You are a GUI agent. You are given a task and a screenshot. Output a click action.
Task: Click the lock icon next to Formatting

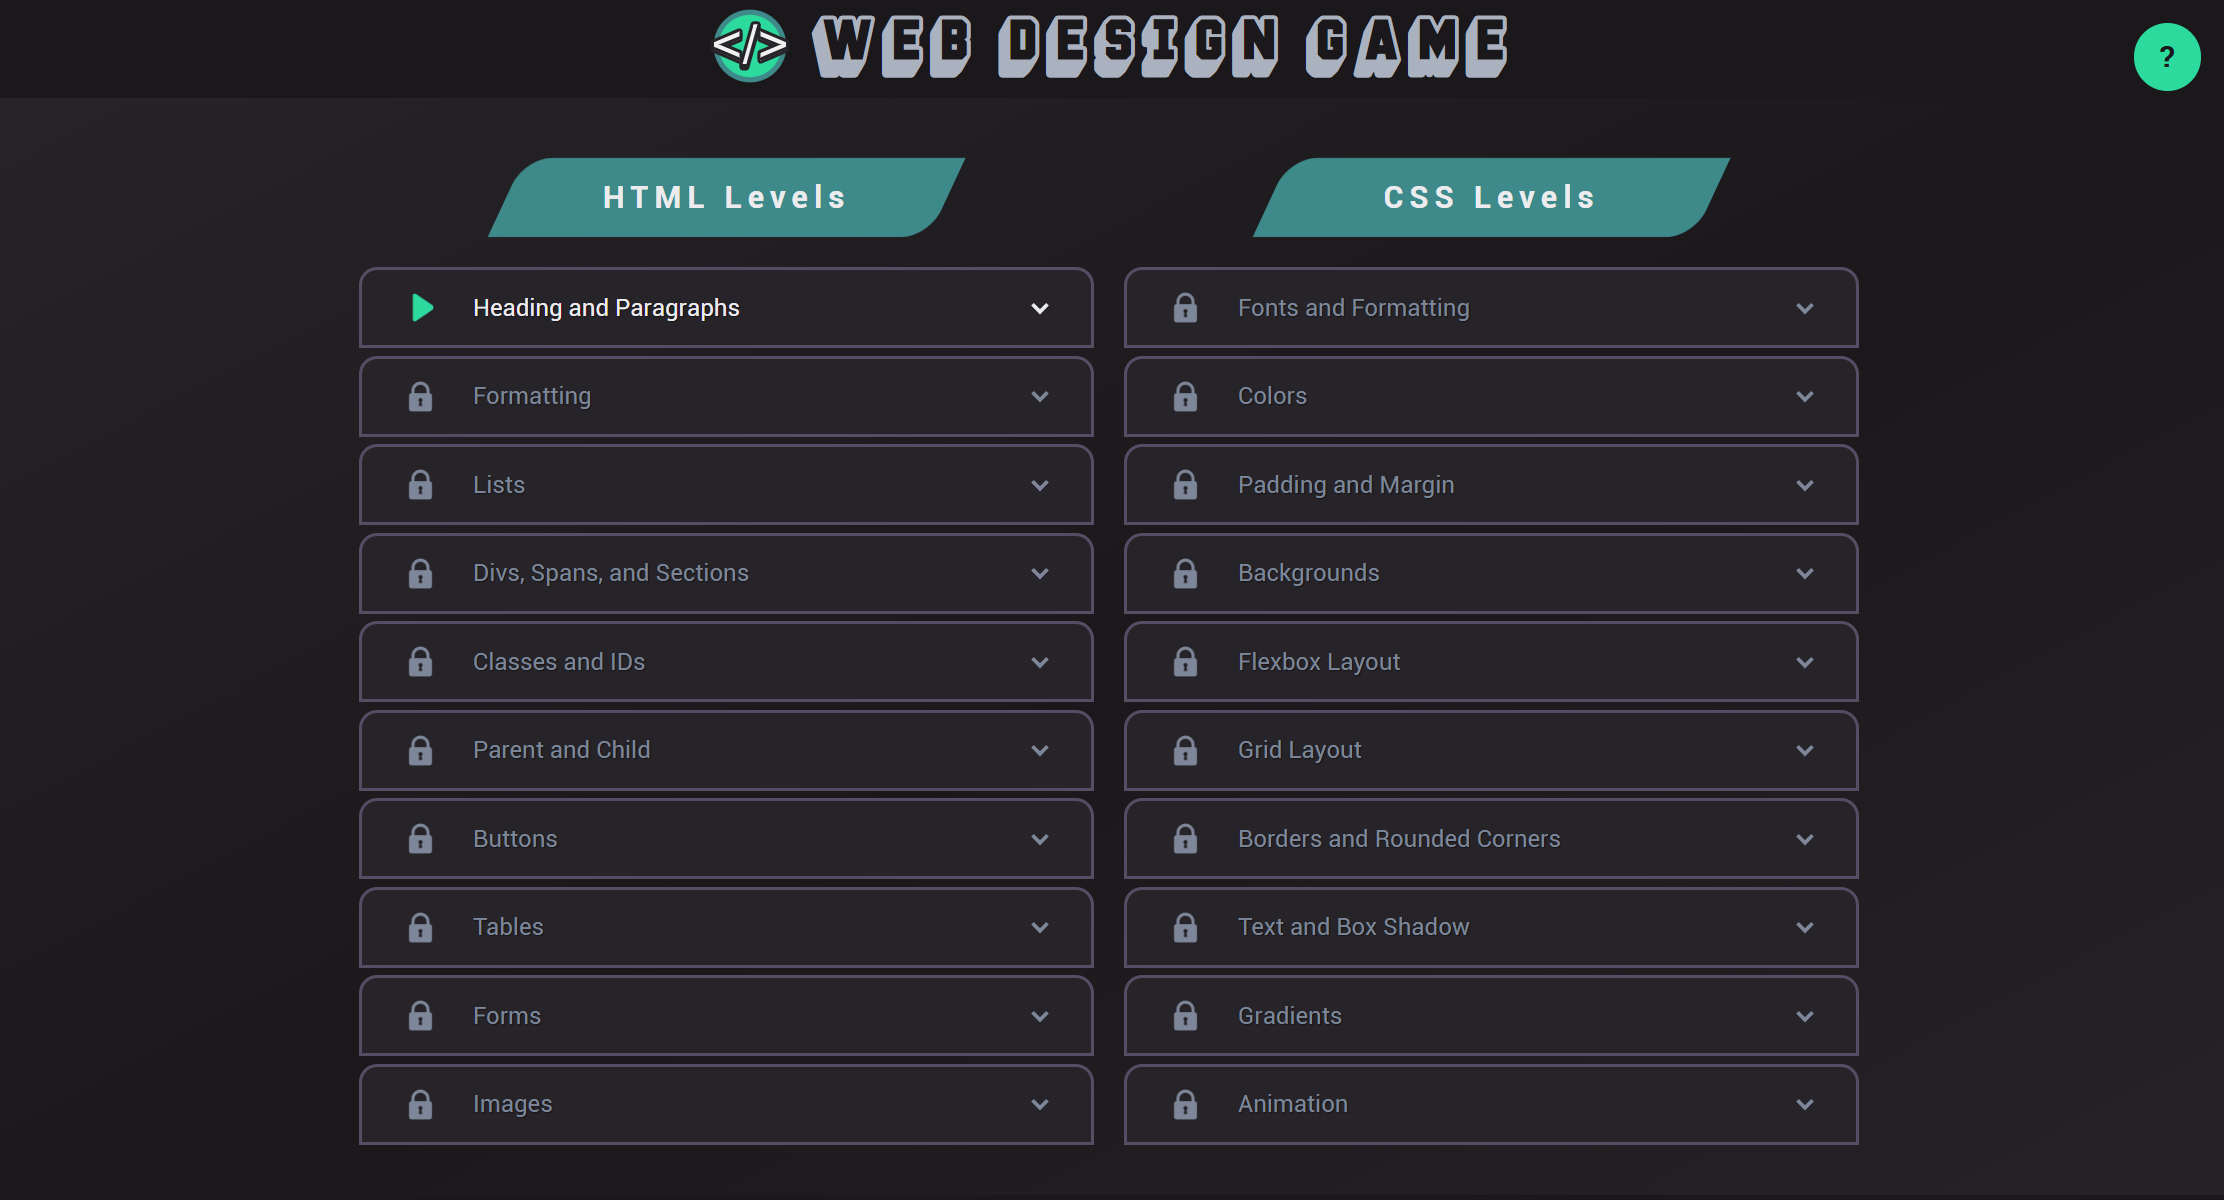[x=420, y=396]
